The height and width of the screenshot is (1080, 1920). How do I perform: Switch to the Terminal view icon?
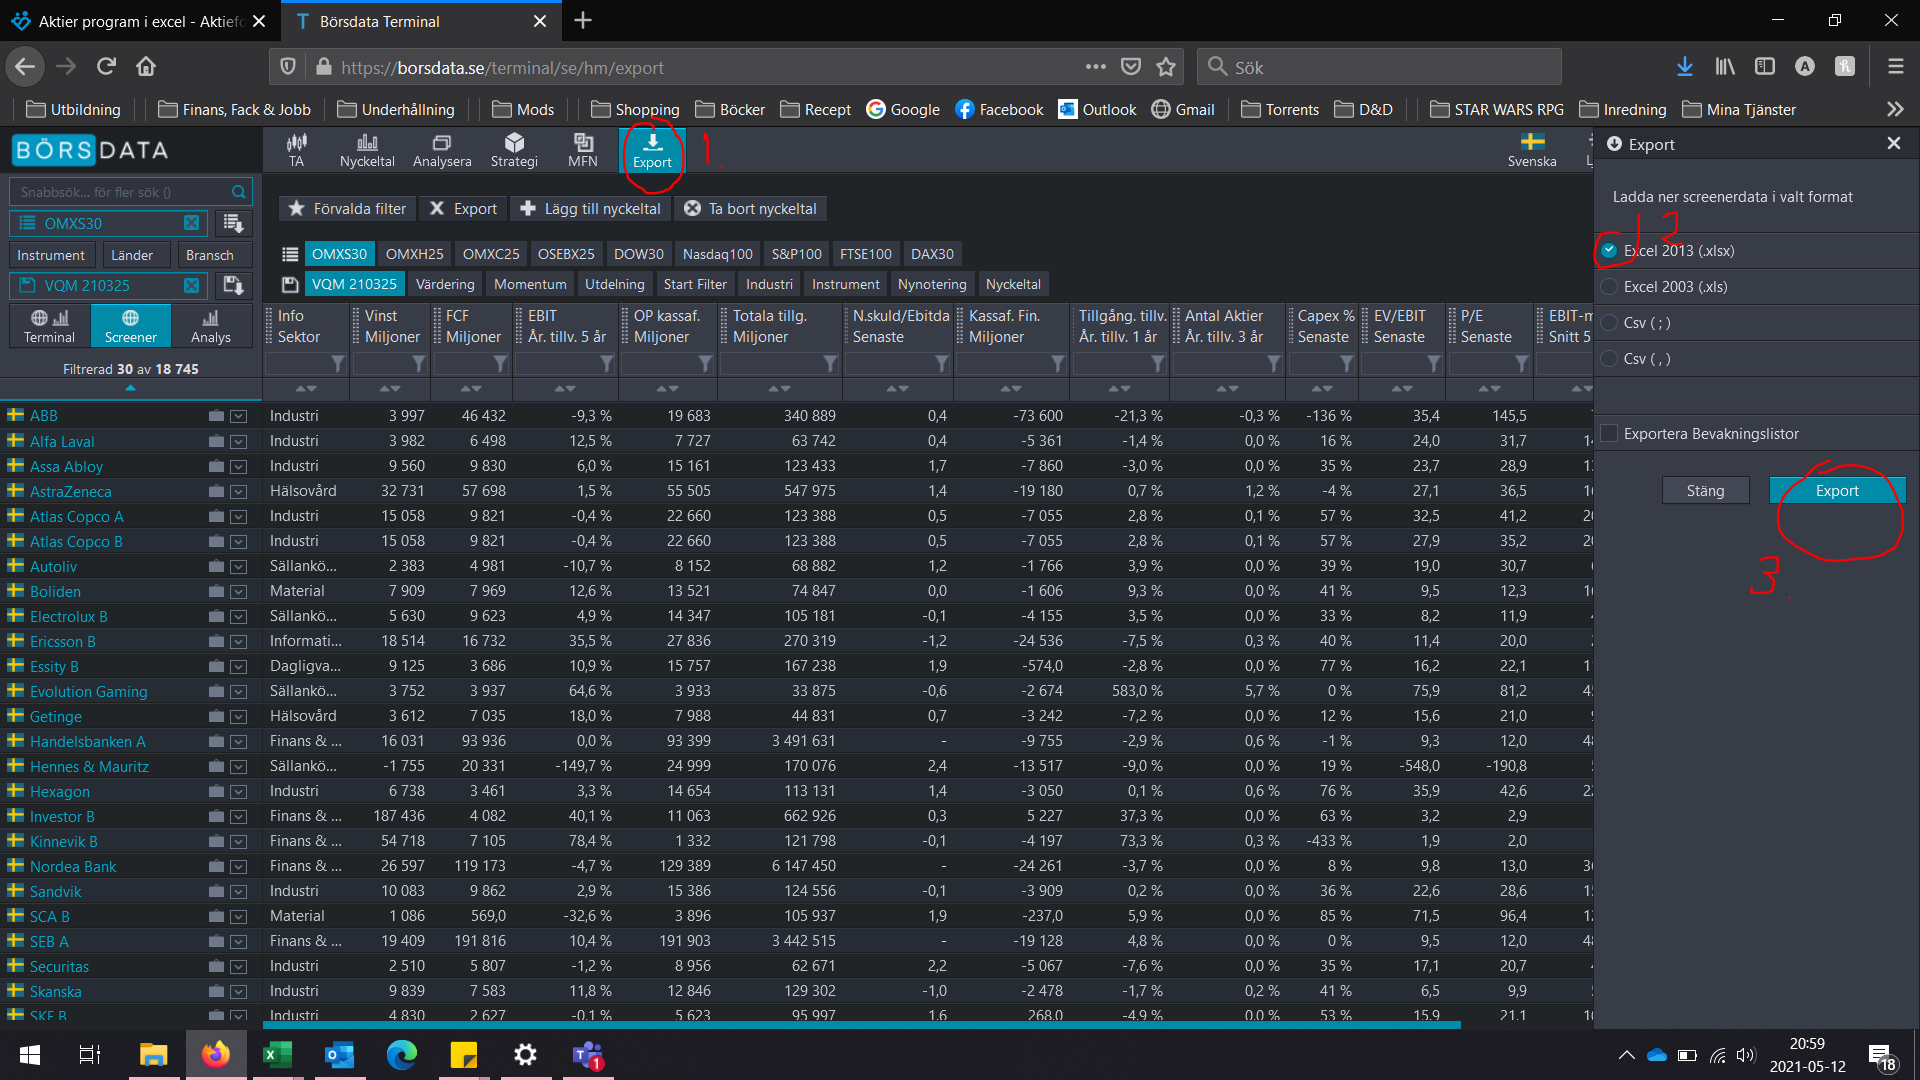coord(49,326)
